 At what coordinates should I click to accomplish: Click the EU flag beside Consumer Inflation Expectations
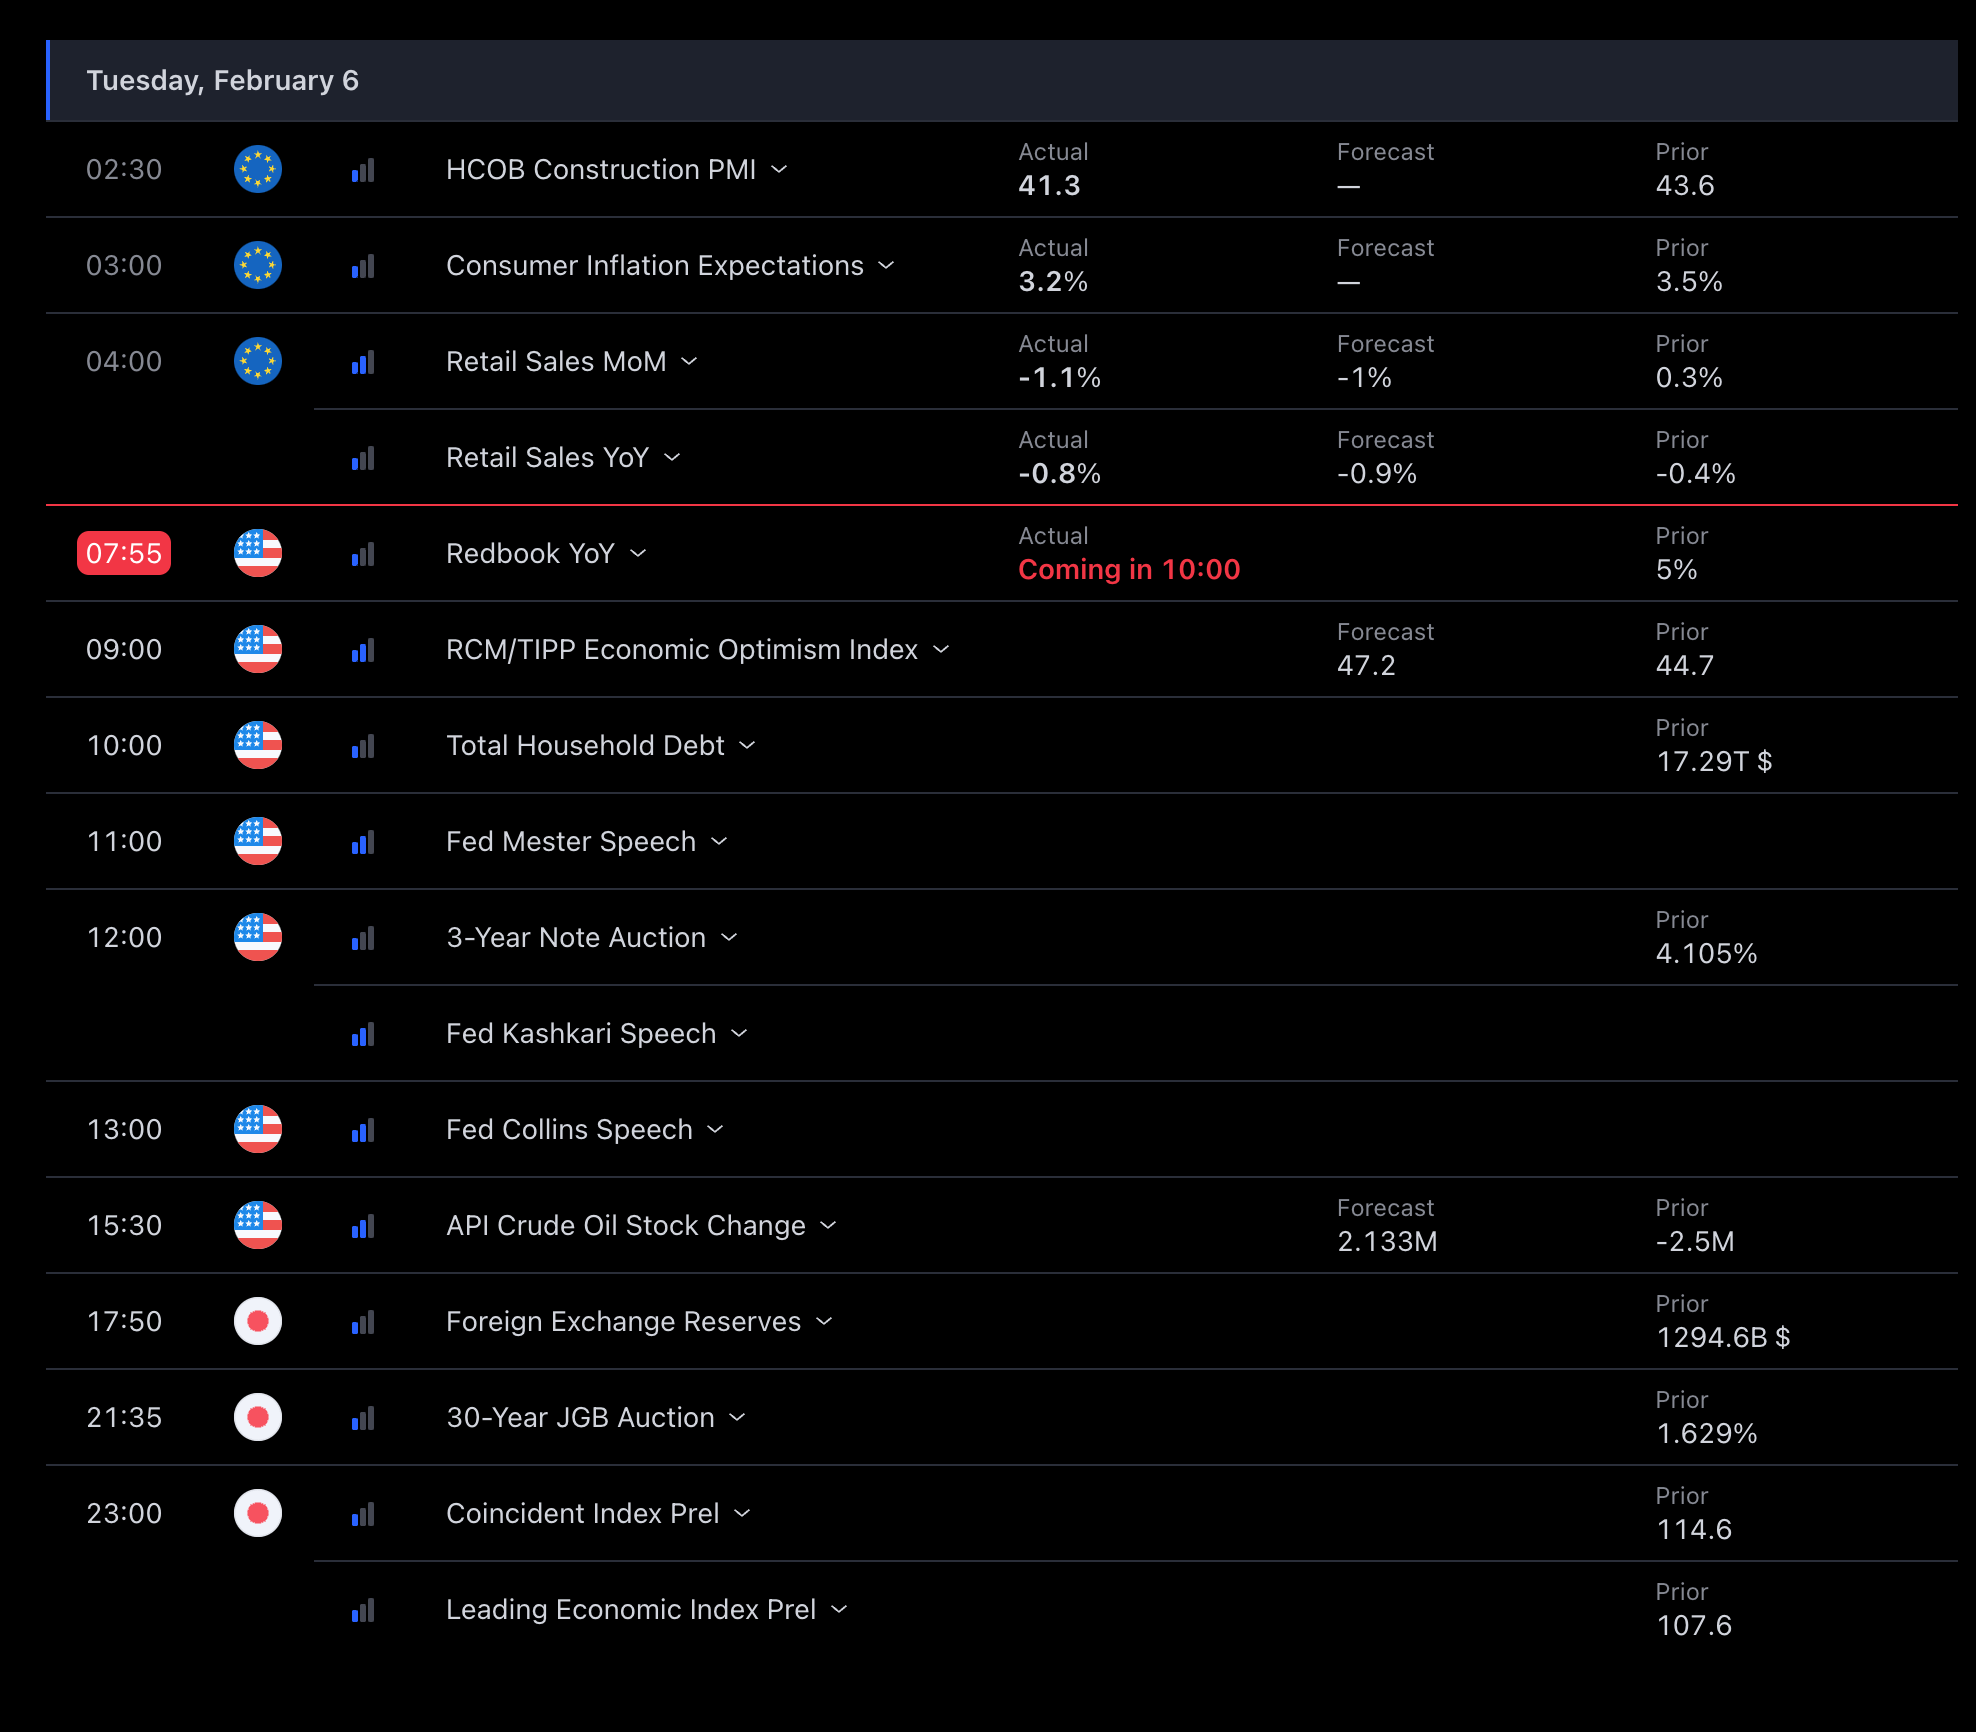pos(257,265)
